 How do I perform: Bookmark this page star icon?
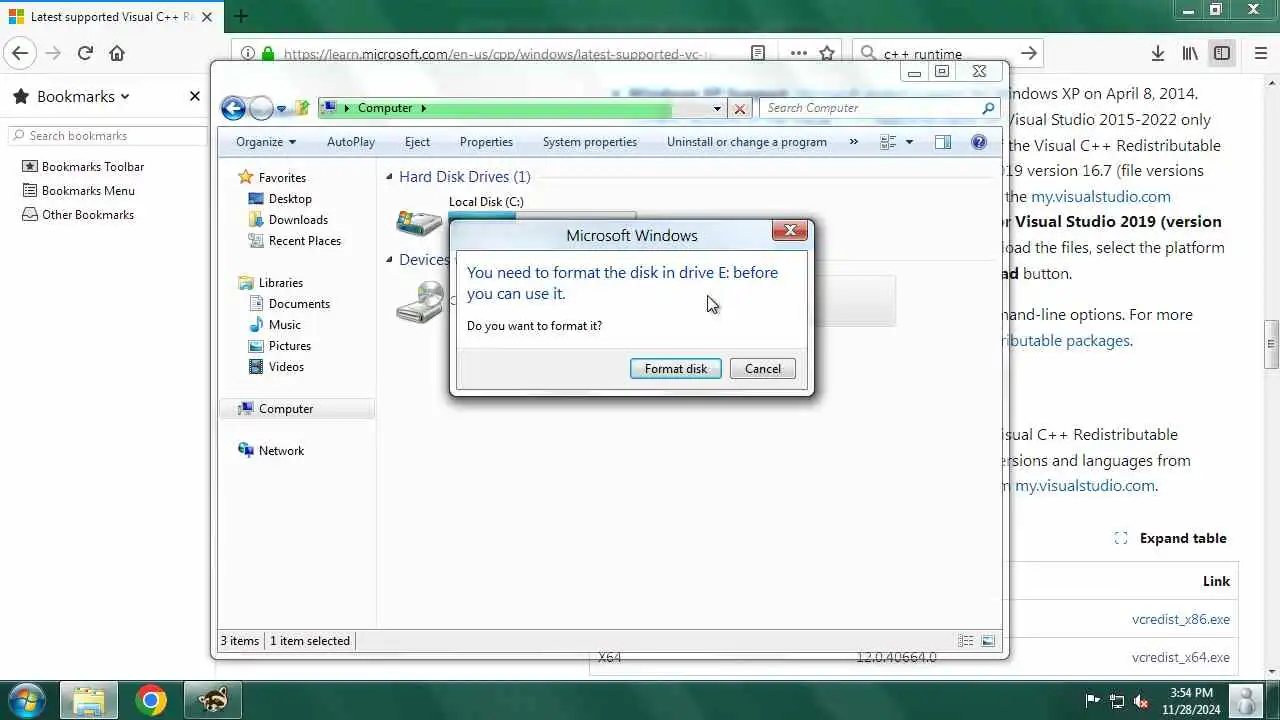827,53
